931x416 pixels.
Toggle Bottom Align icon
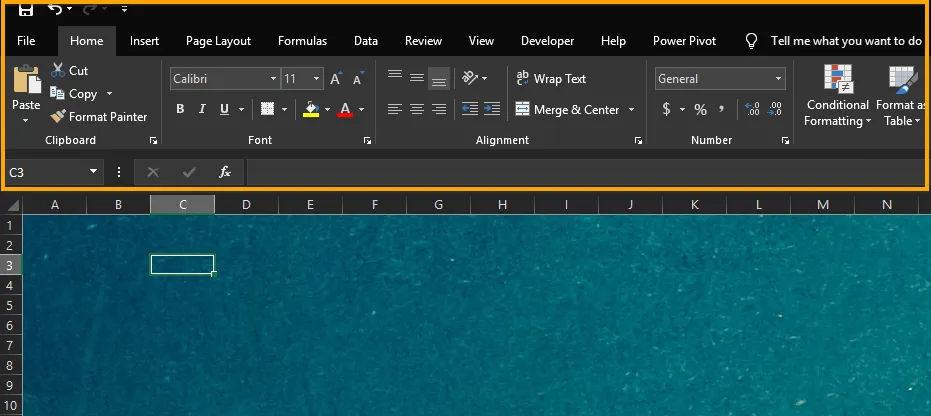[439, 80]
